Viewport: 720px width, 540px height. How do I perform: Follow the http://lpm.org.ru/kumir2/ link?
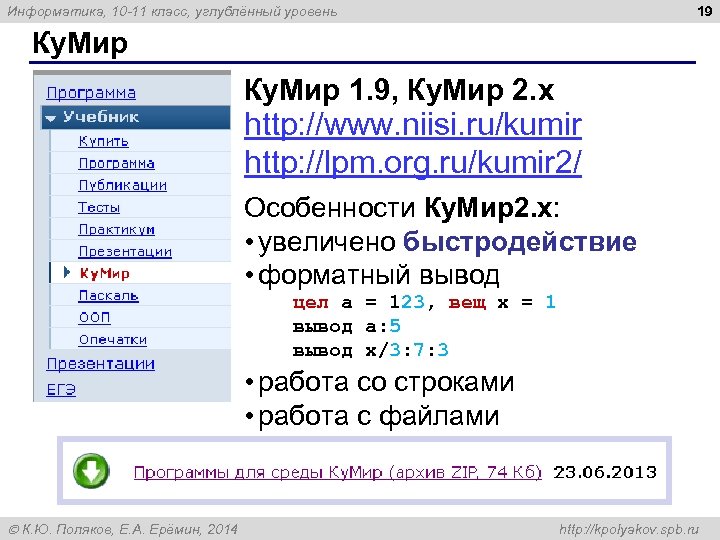[413, 162]
